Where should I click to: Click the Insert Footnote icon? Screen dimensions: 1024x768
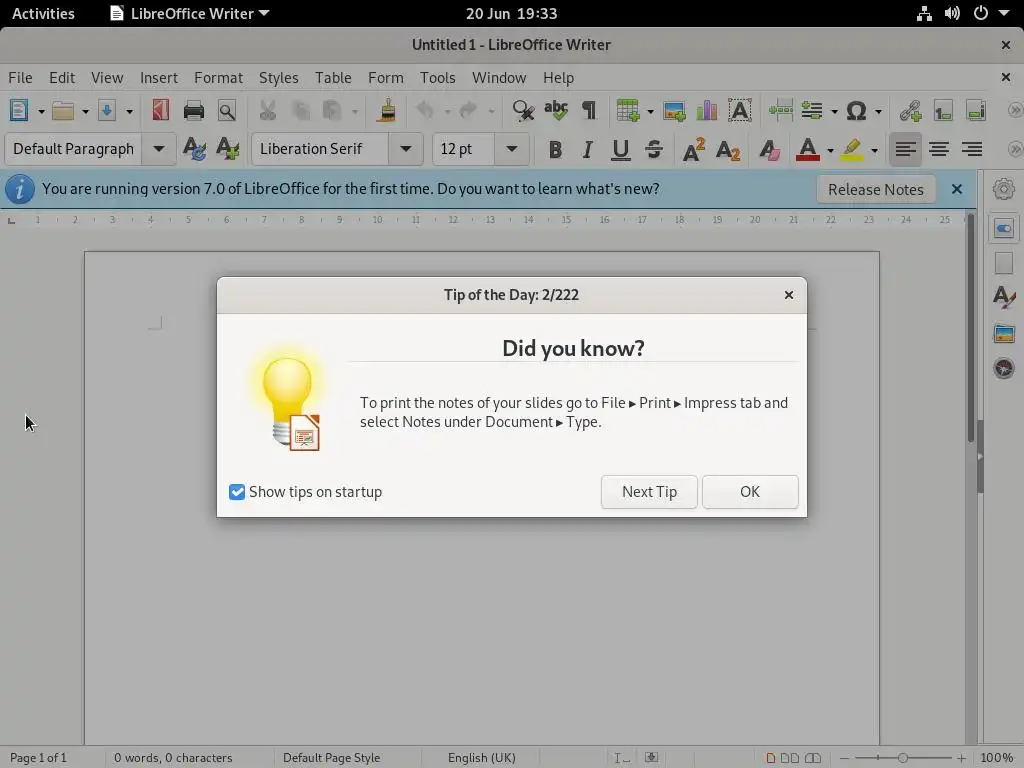pyautogui.click(x=943, y=110)
